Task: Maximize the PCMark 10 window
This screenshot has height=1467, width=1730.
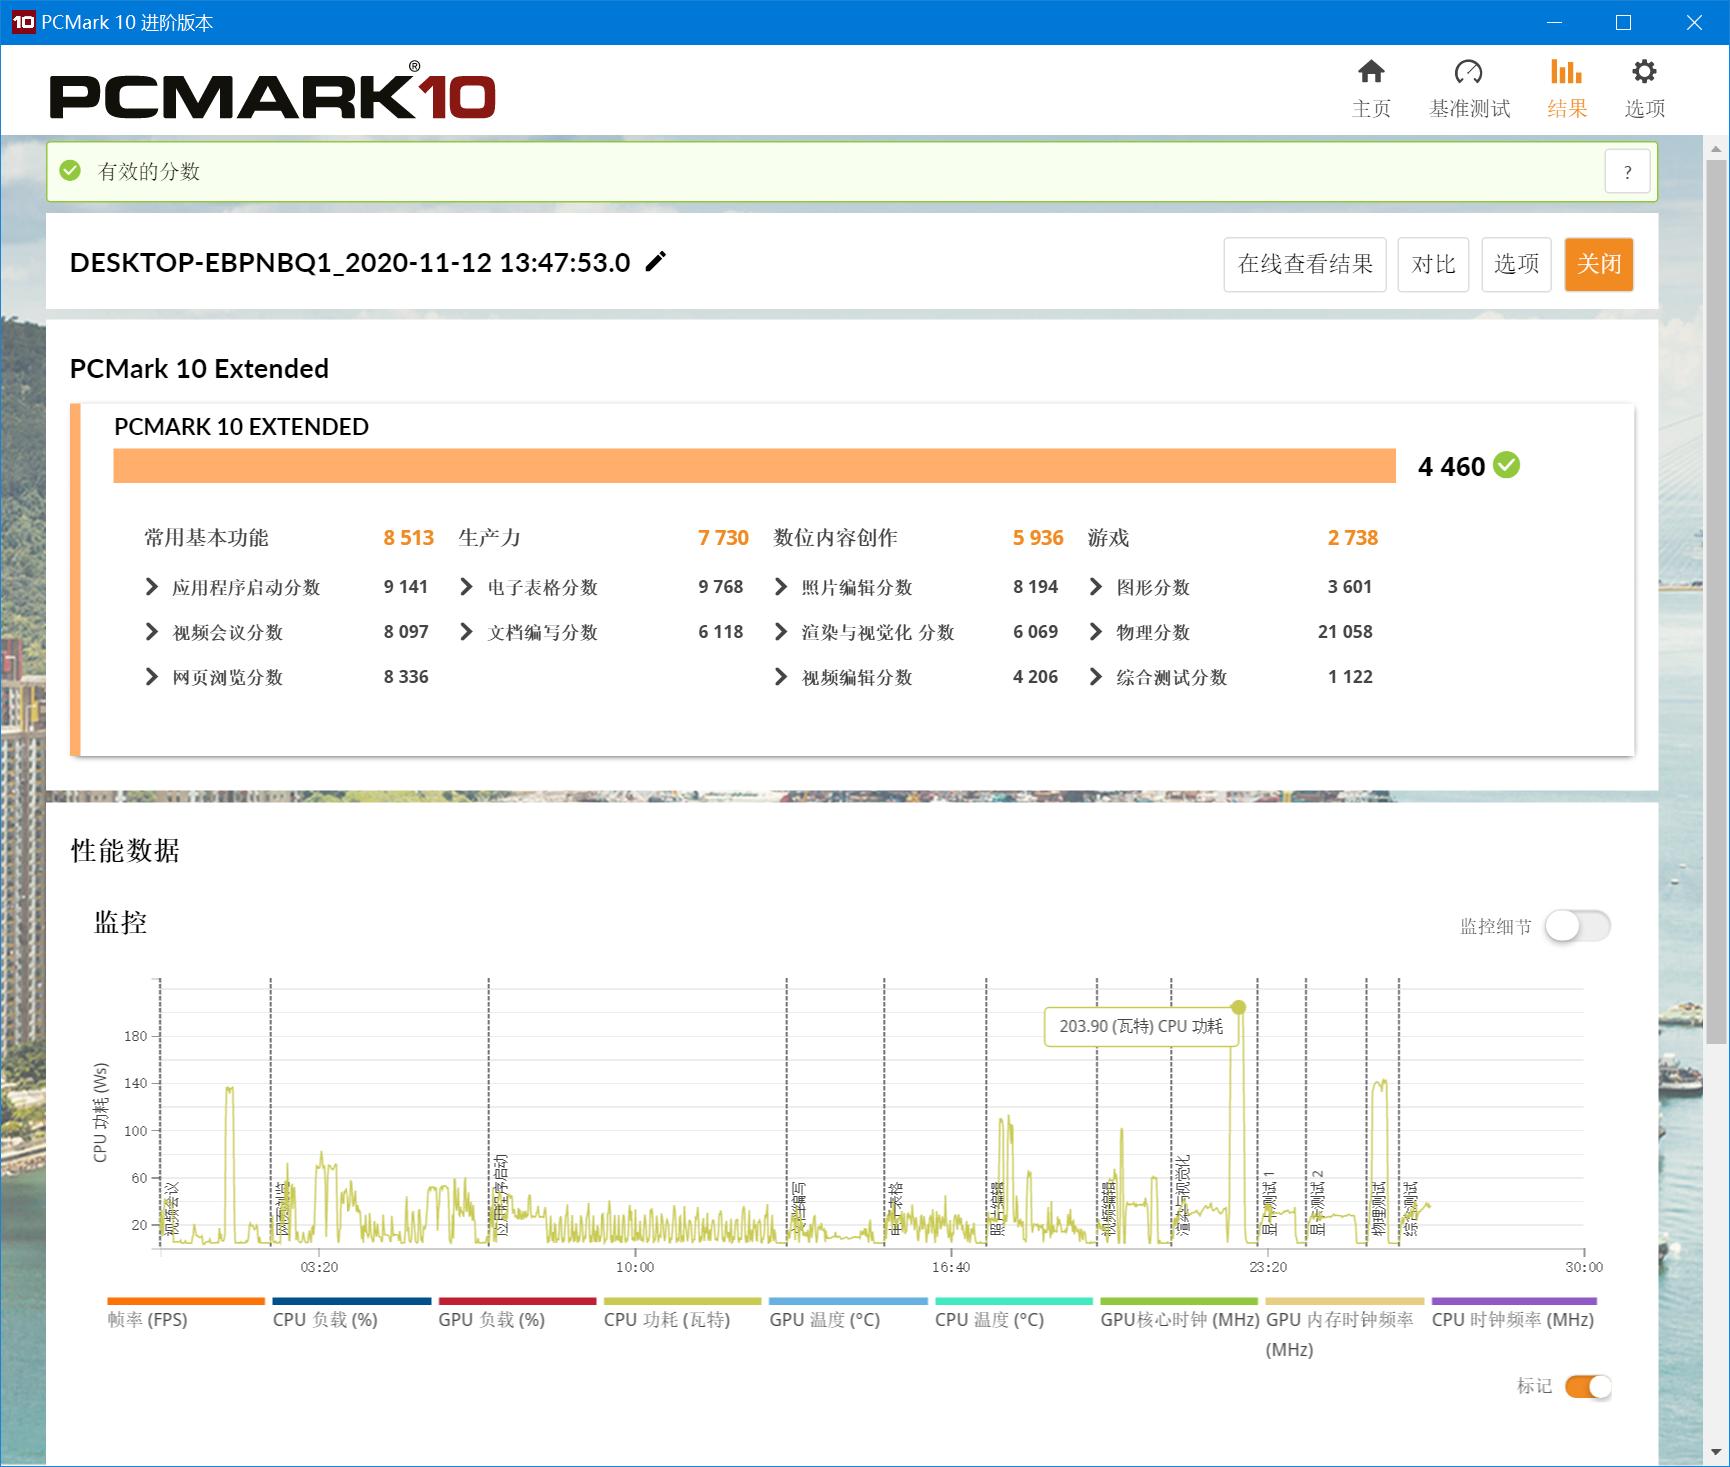Action: (1624, 22)
